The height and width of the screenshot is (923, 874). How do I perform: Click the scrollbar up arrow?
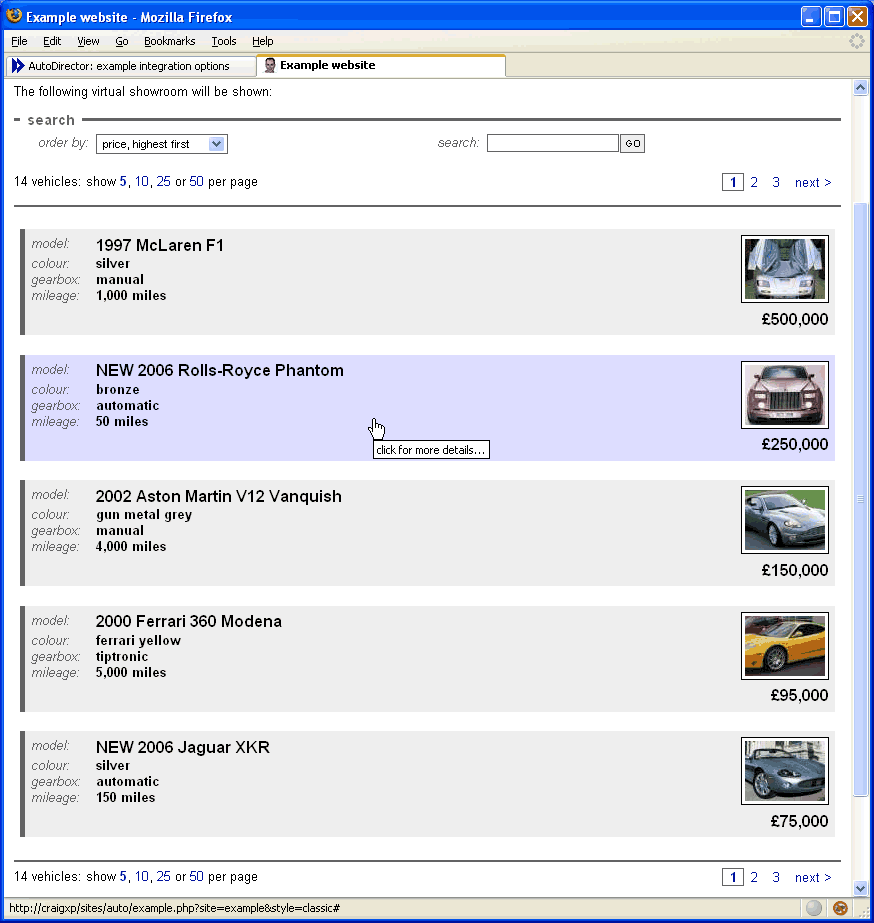coord(860,88)
